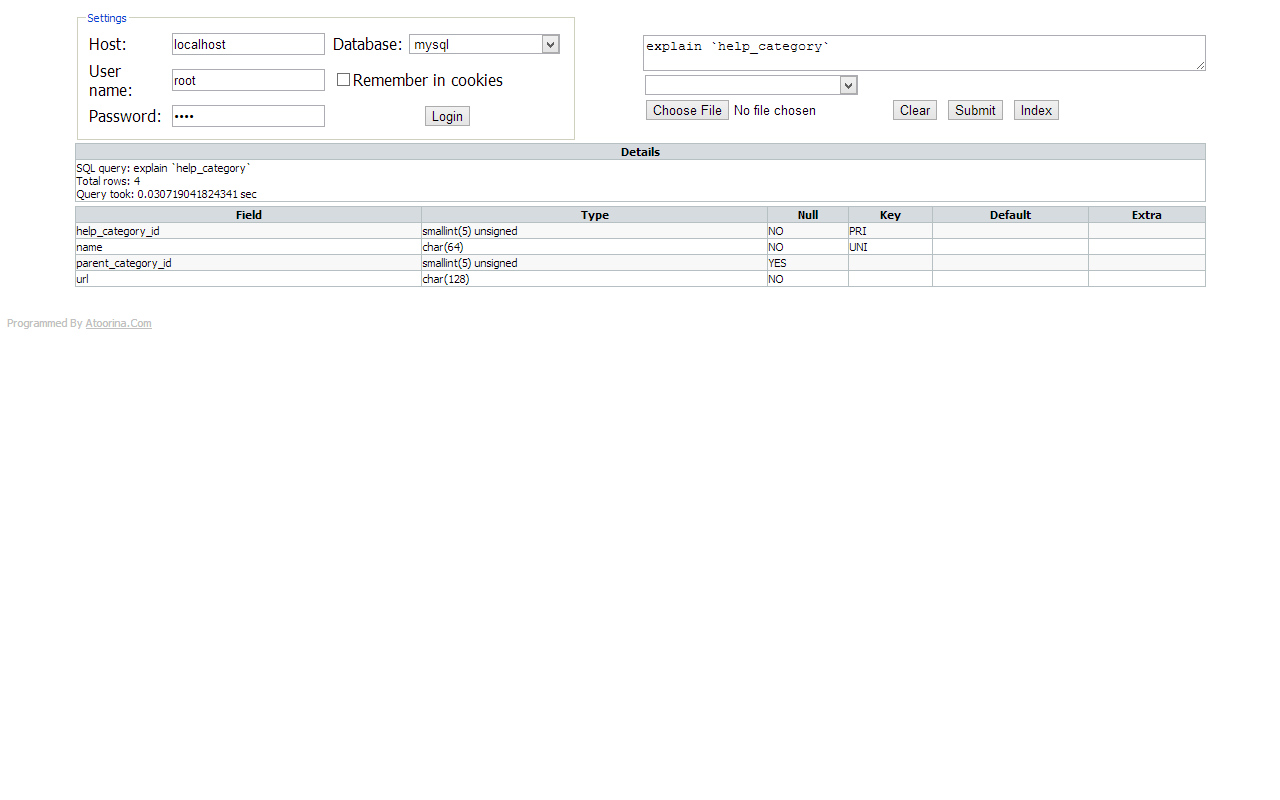1280x800 pixels.
Task: Click the Query took time text
Action: (166, 194)
